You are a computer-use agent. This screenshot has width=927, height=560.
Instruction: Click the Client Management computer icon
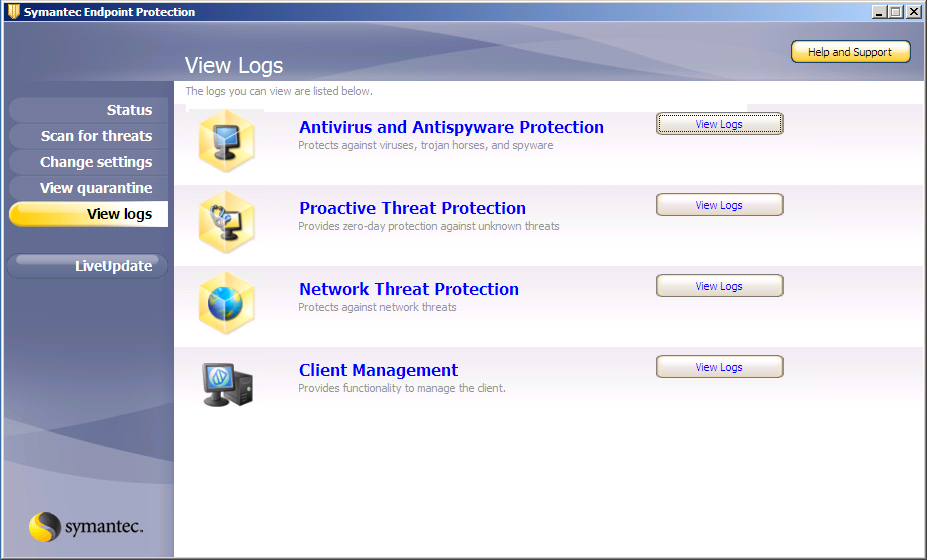pos(228,384)
